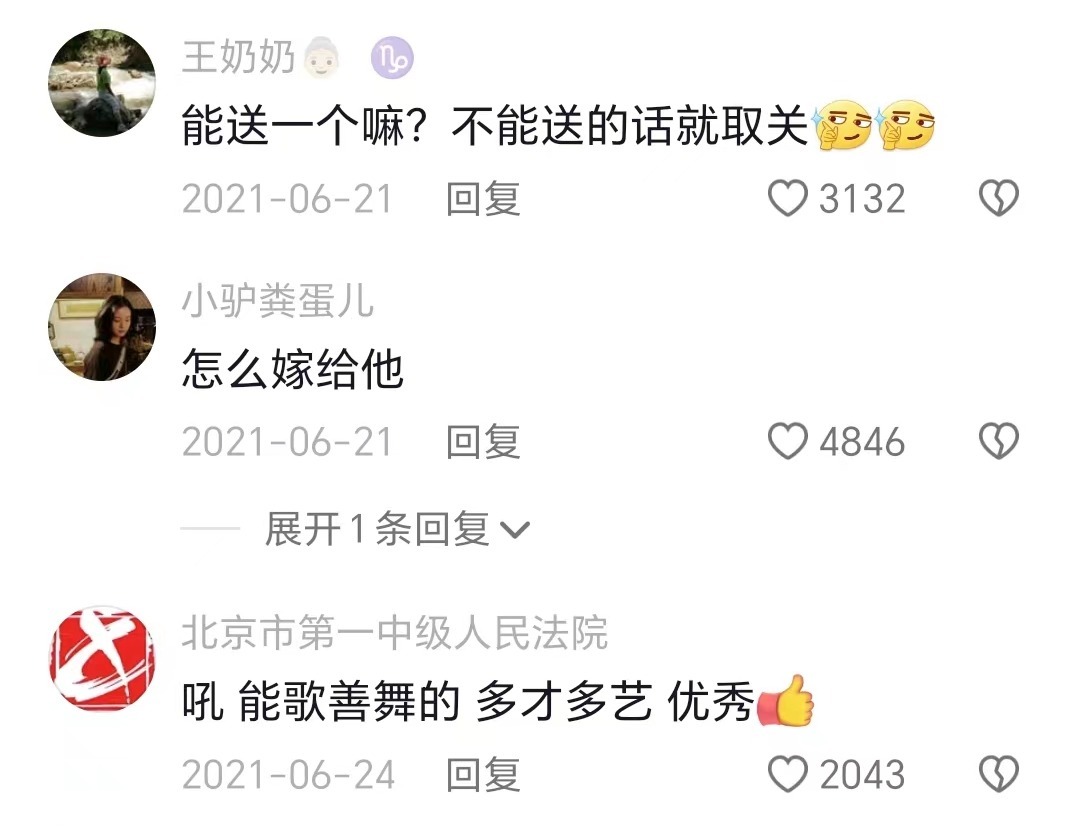Open 小驴粪蛋儿's profile avatar

pyautogui.click(x=102, y=327)
